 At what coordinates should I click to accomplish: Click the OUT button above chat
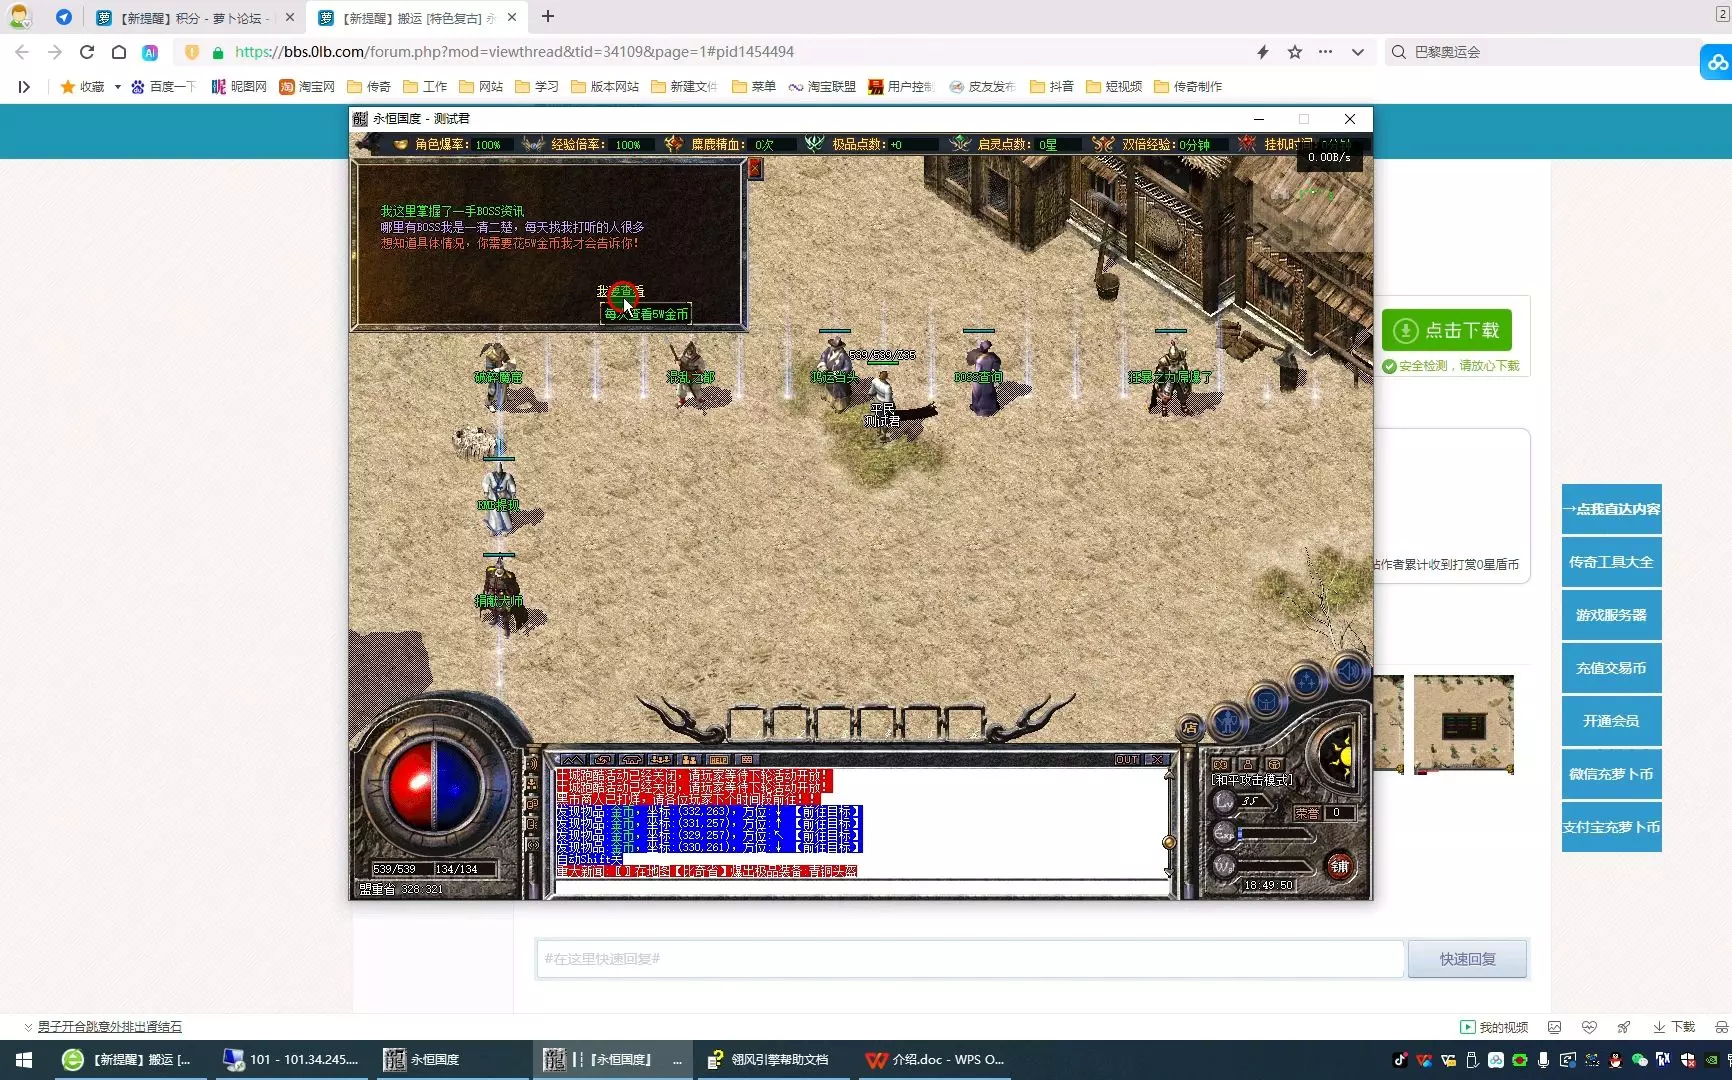(1127, 760)
